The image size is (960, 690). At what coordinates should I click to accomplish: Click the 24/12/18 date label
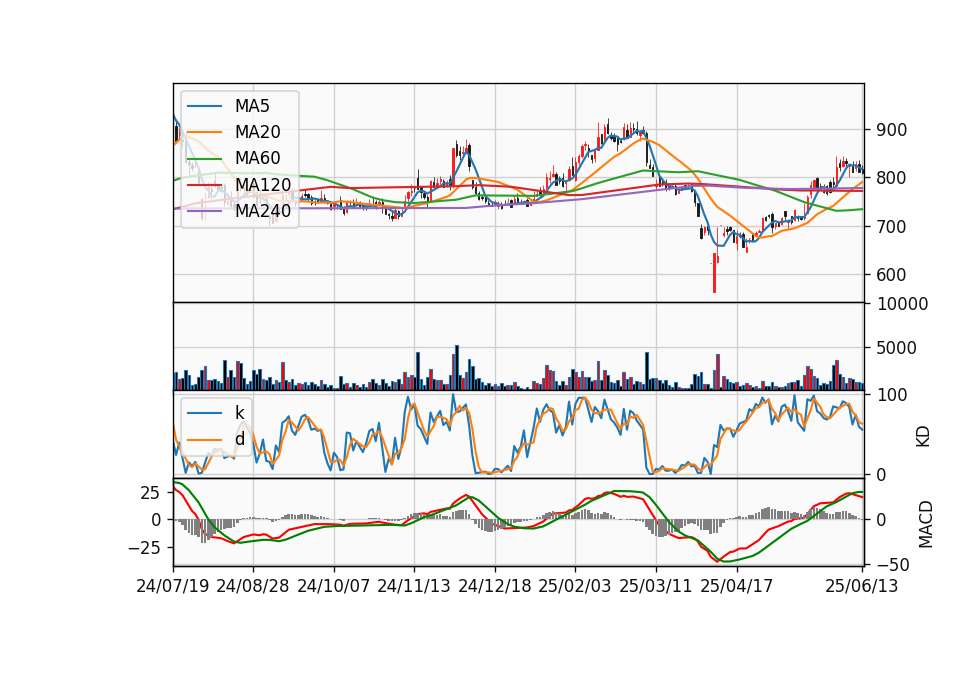coord(495,586)
